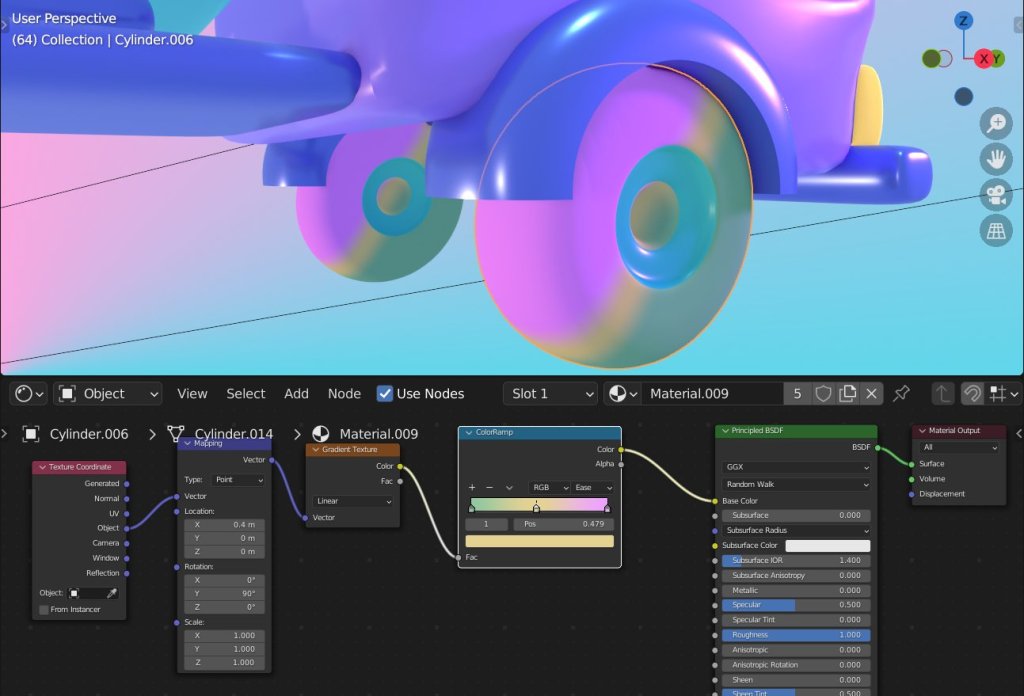
Task: Uncheck the Use Nodes checkbox
Action: (x=385, y=393)
